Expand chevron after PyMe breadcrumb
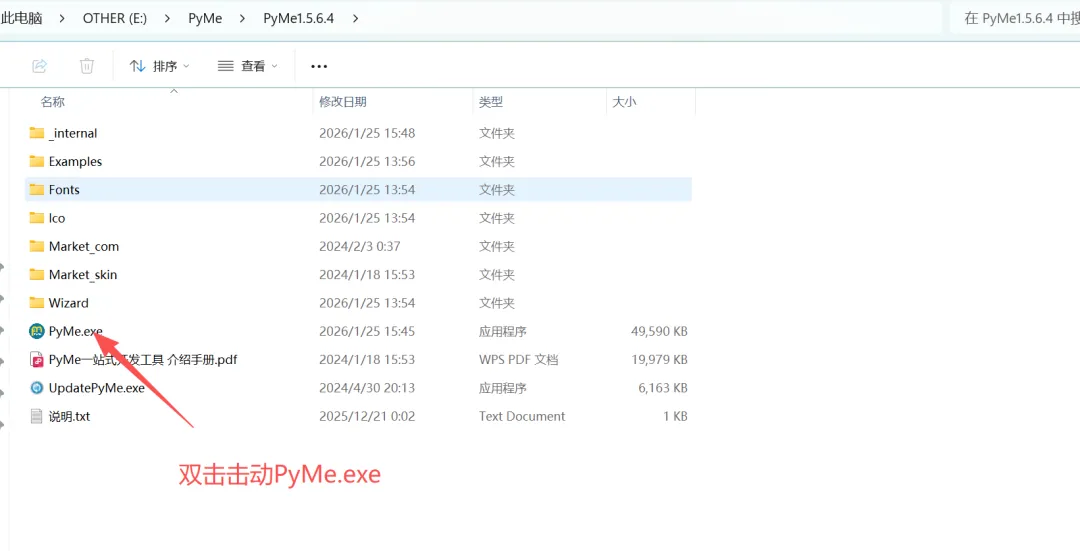The height and width of the screenshot is (551, 1080). 242,19
